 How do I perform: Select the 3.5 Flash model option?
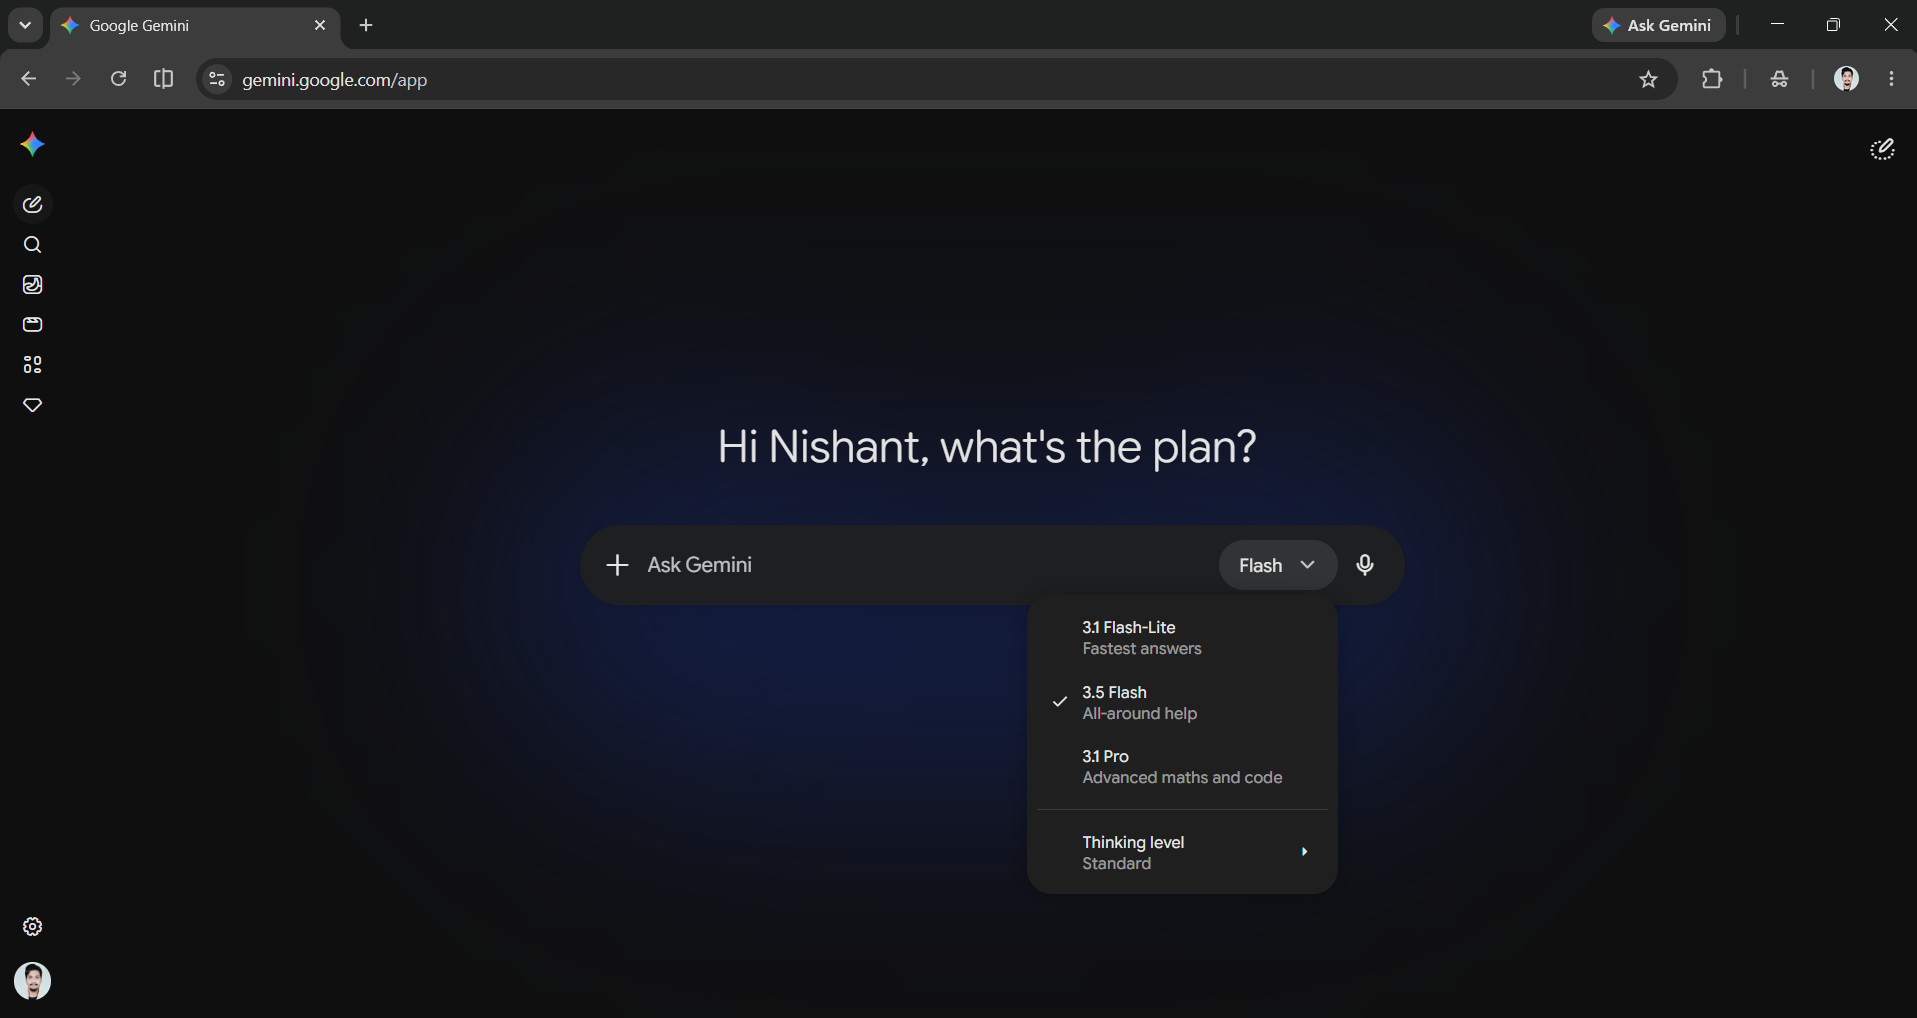pos(1182,702)
